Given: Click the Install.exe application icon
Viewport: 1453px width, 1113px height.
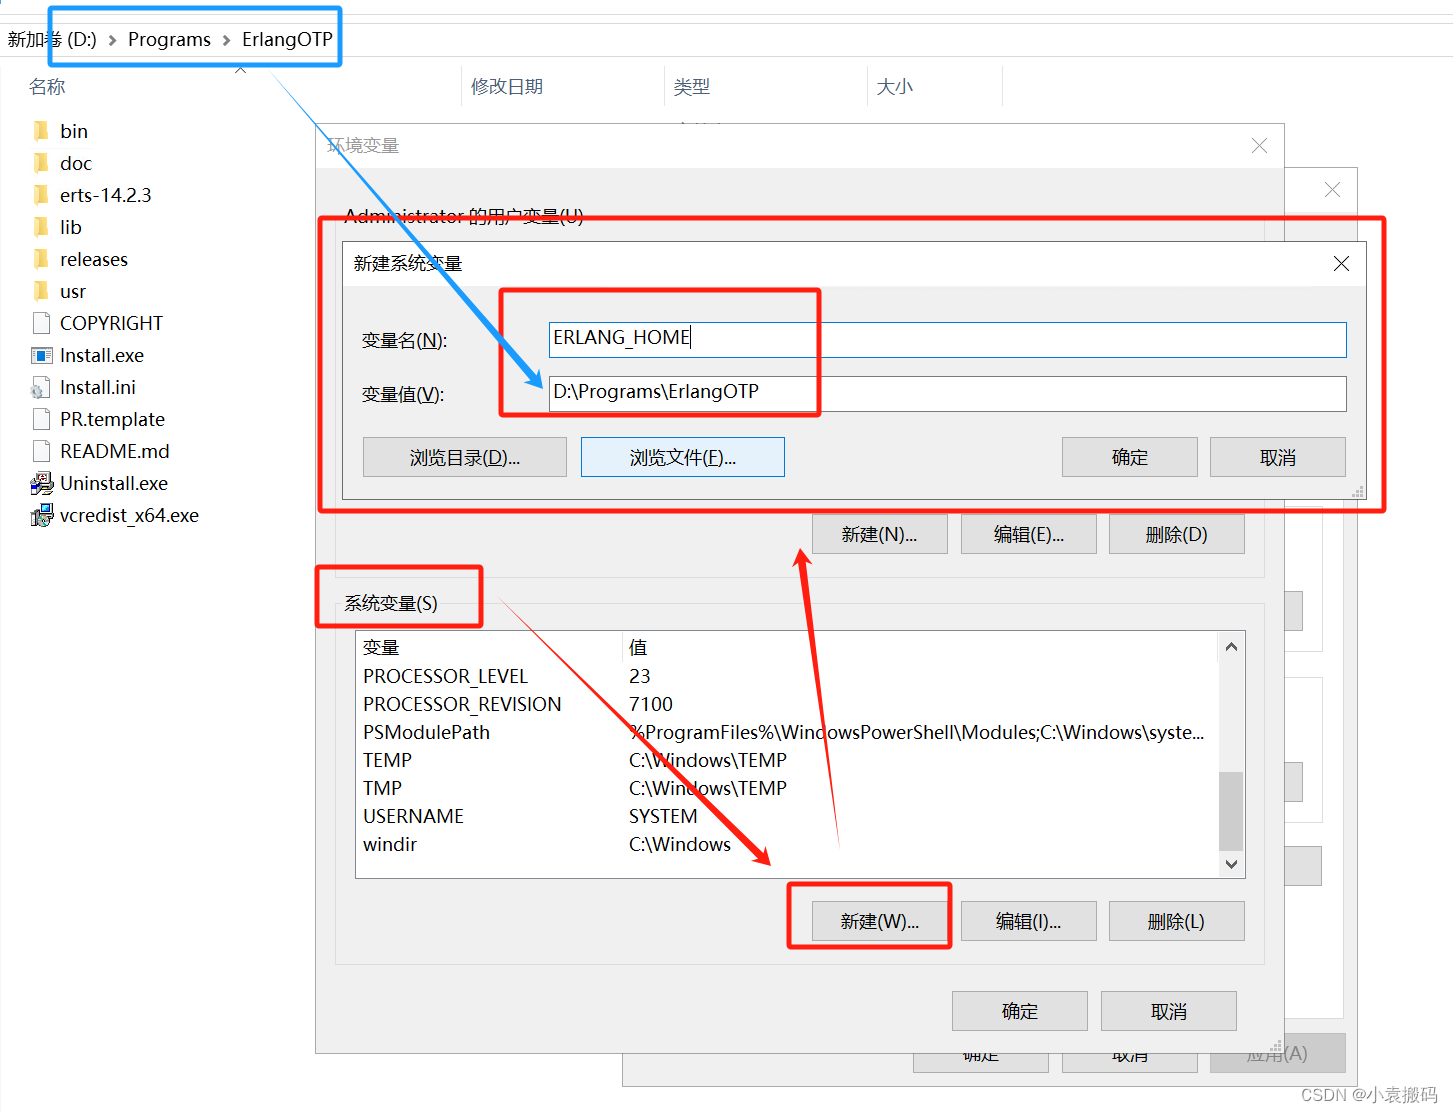Looking at the screenshot, I should (x=41, y=355).
